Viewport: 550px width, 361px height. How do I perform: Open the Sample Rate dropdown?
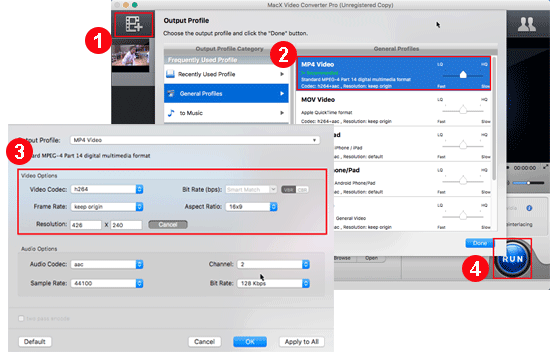point(107,283)
